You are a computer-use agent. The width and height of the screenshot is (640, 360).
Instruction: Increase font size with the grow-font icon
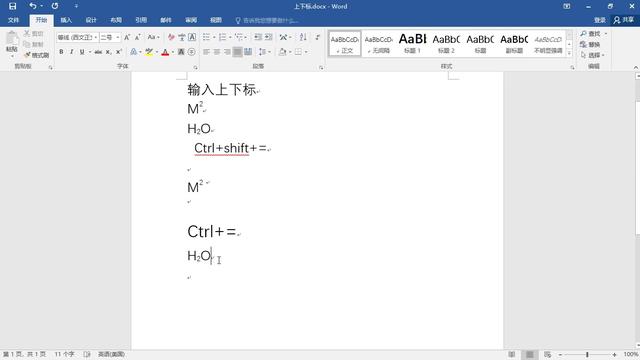click(127, 37)
